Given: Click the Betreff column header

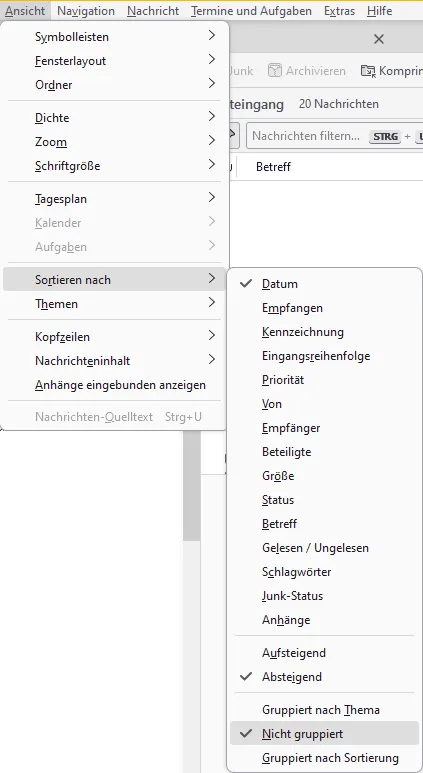Looking at the screenshot, I should click(273, 167).
